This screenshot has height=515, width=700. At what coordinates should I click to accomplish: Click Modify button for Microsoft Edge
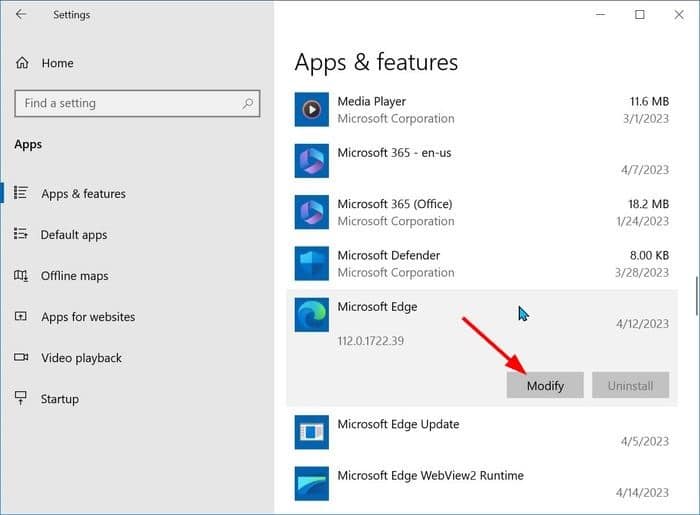click(x=545, y=385)
